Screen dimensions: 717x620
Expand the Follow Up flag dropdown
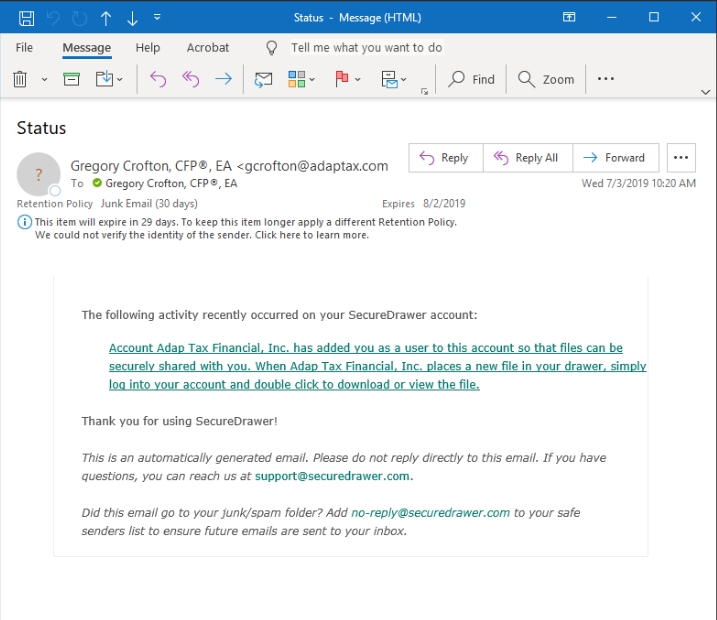pos(358,80)
